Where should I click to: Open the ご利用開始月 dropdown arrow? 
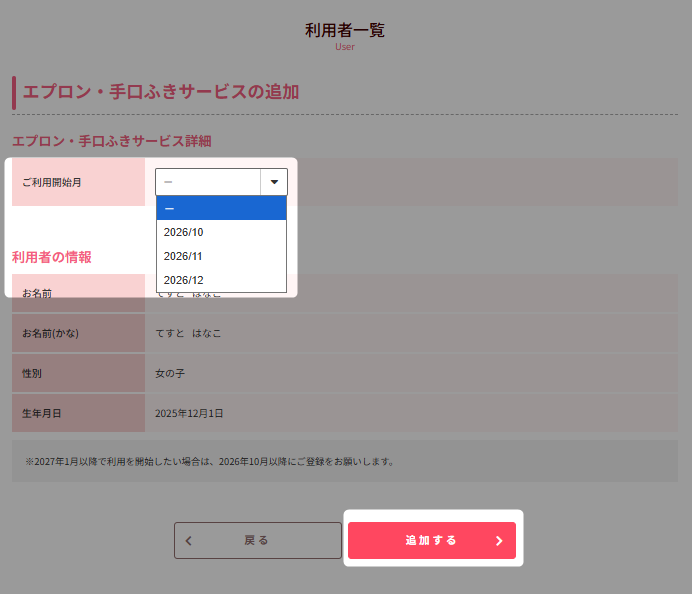click(274, 182)
